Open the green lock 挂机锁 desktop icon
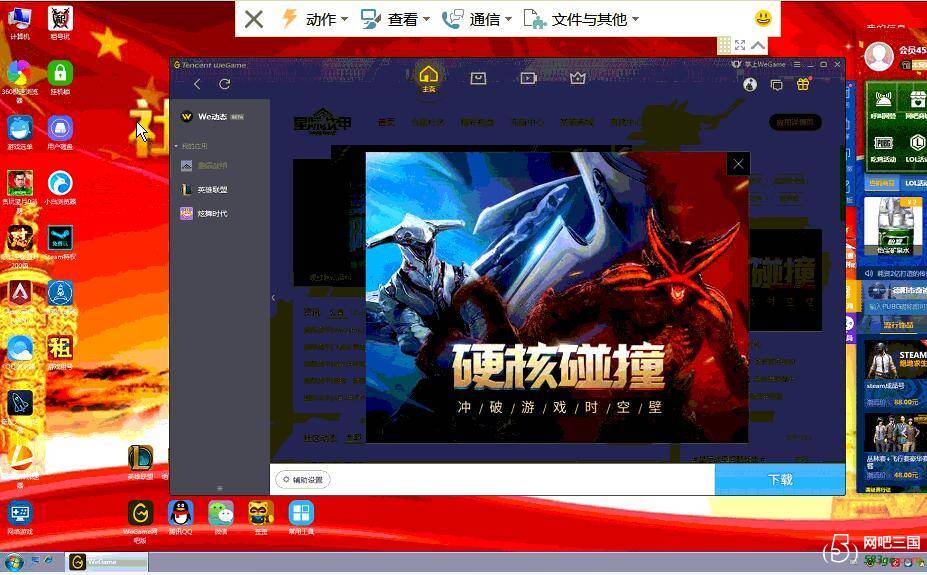The height and width of the screenshot is (575, 927). [60, 77]
